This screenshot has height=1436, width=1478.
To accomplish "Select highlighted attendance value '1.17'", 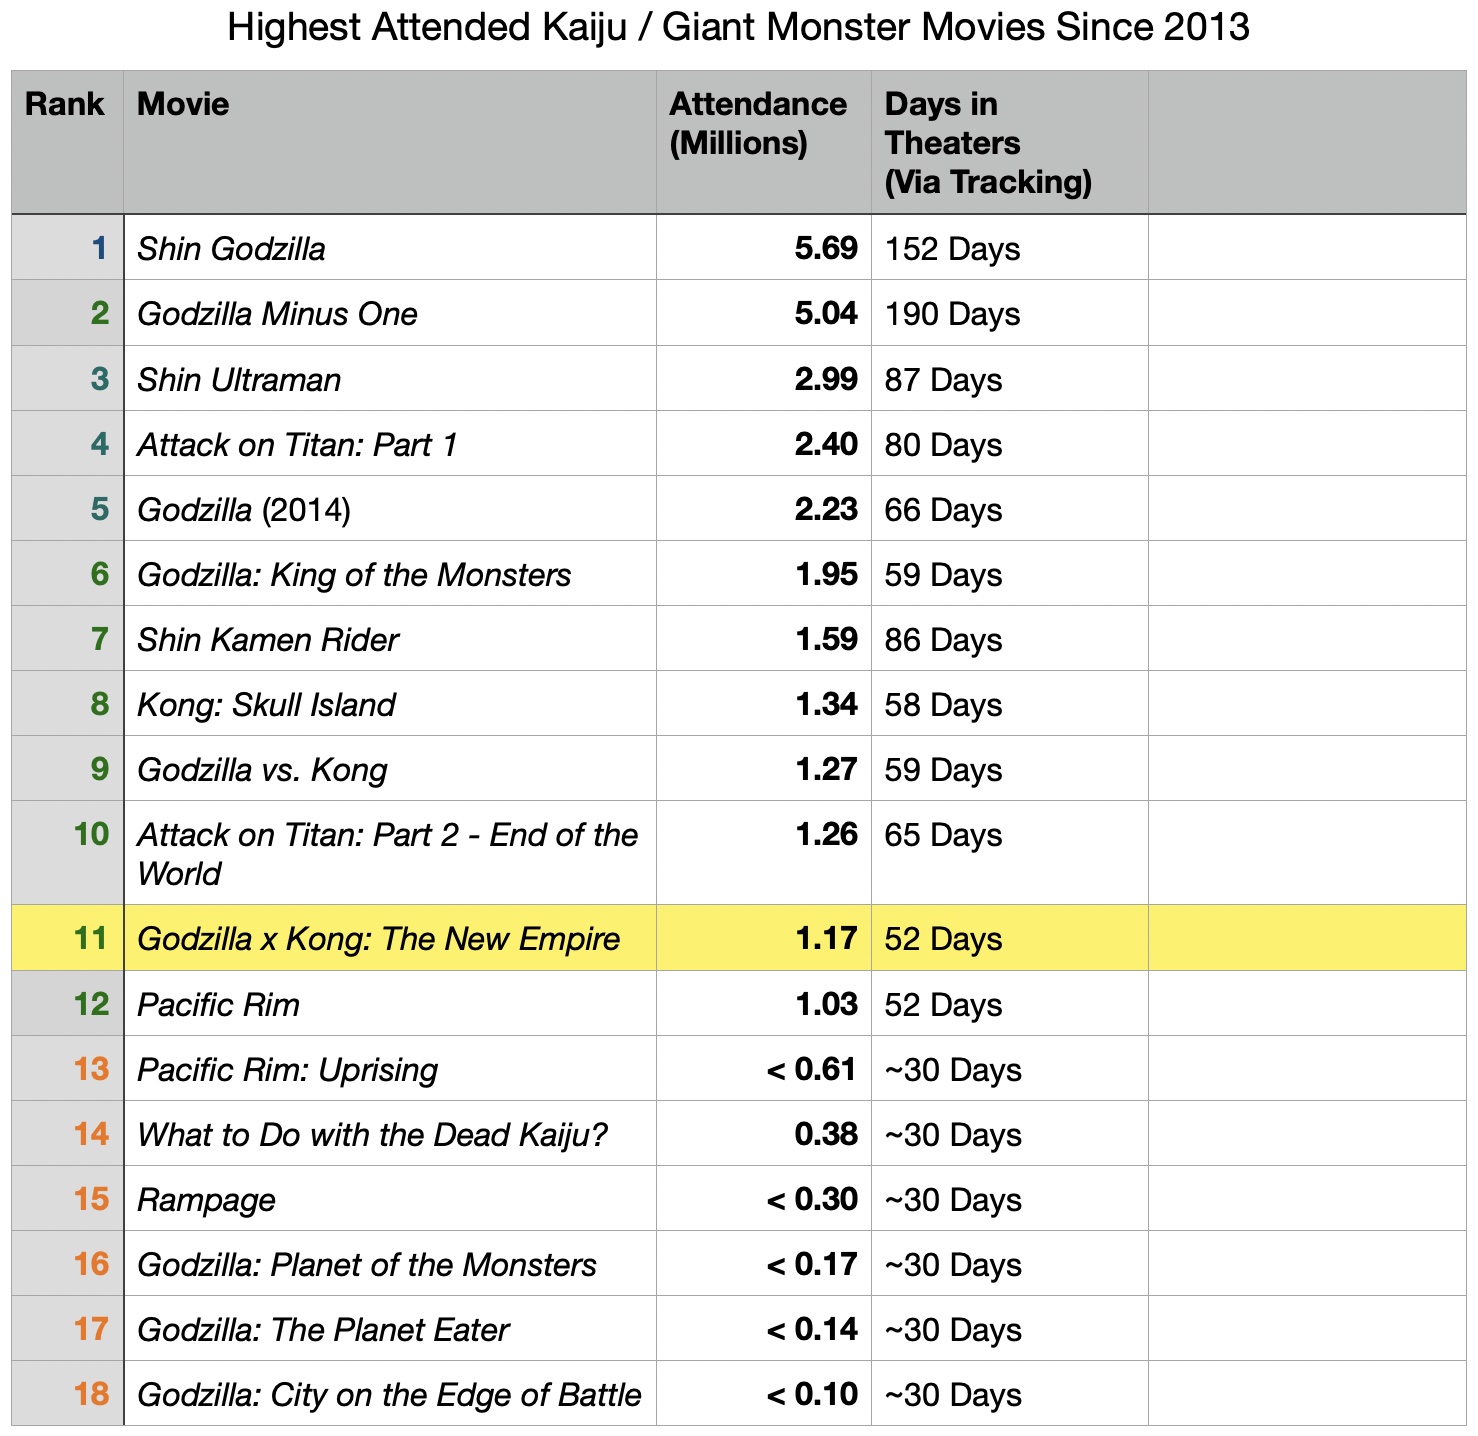I will tap(826, 938).
